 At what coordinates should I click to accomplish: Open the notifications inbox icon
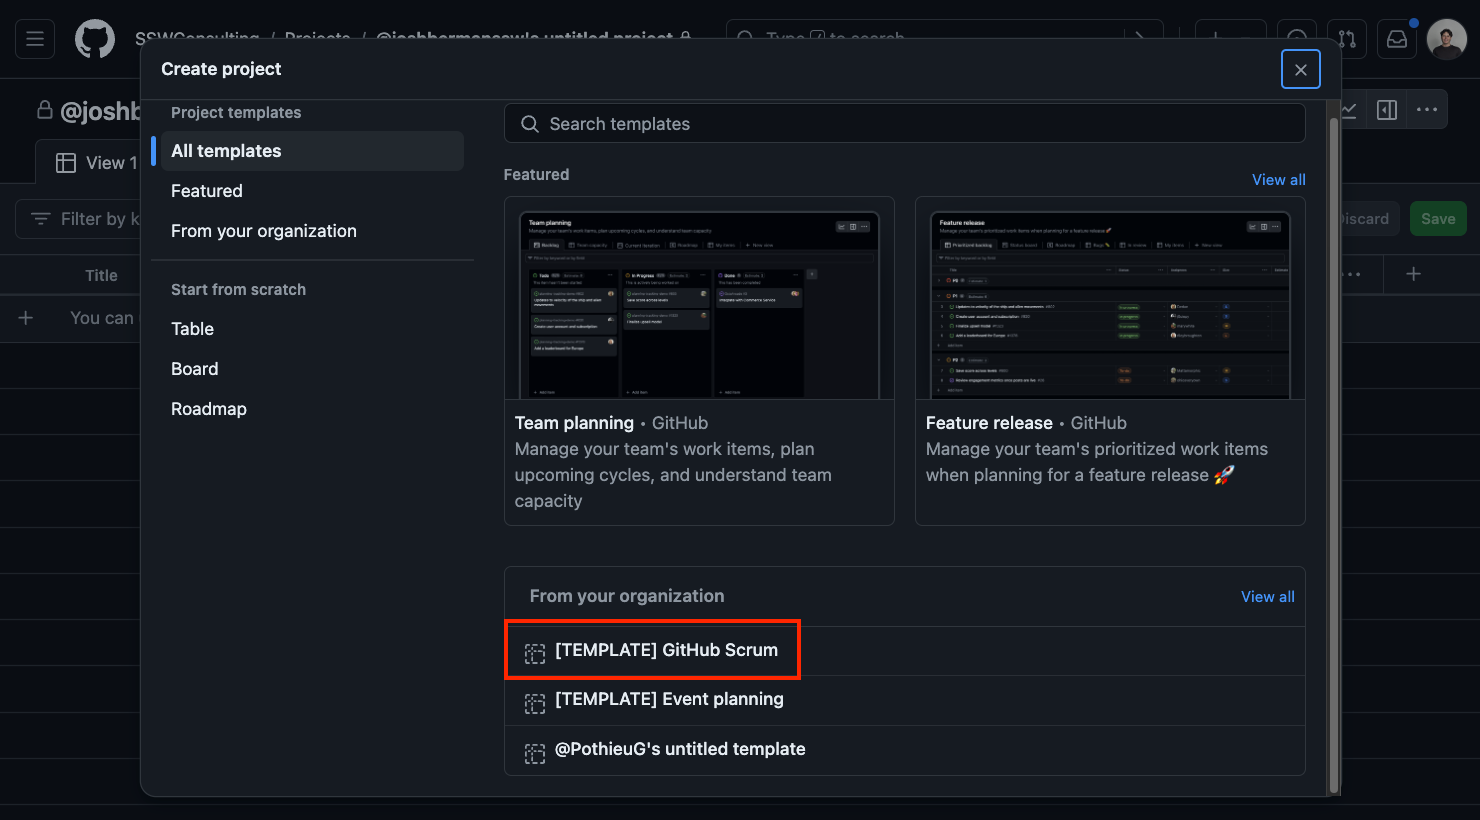coord(1397,39)
